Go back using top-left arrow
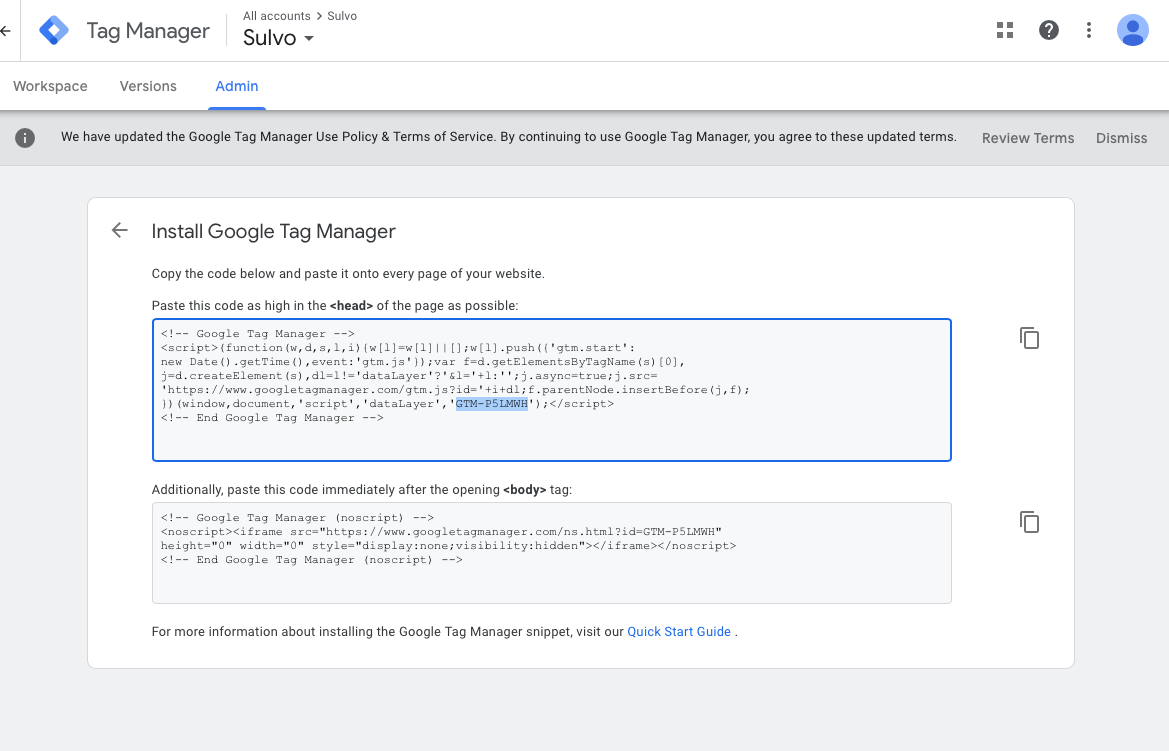The height and width of the screenshot is (751, 1169). [x=5, y=31]
